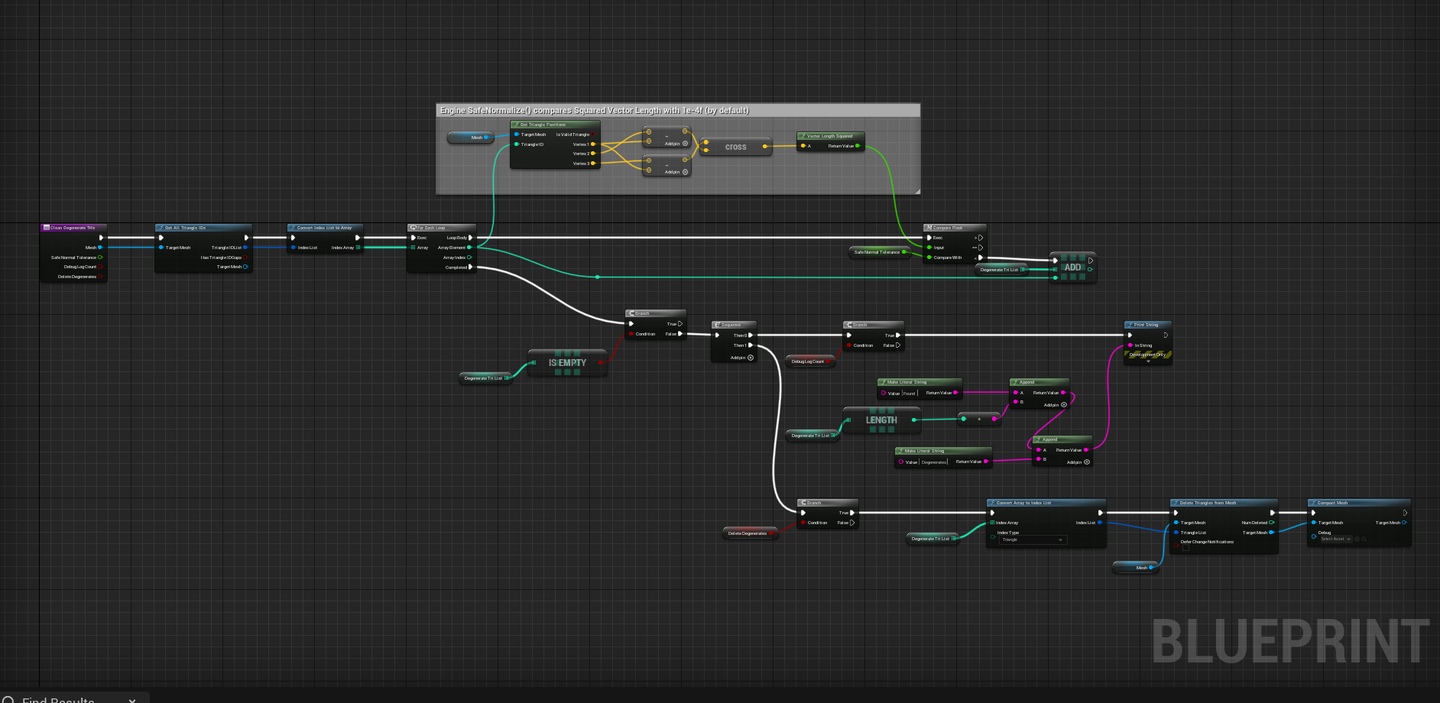The height and width of the screenshot is (703, 1440).
Task: Select the Vector Length Squared node
Action: pos(831,141)
